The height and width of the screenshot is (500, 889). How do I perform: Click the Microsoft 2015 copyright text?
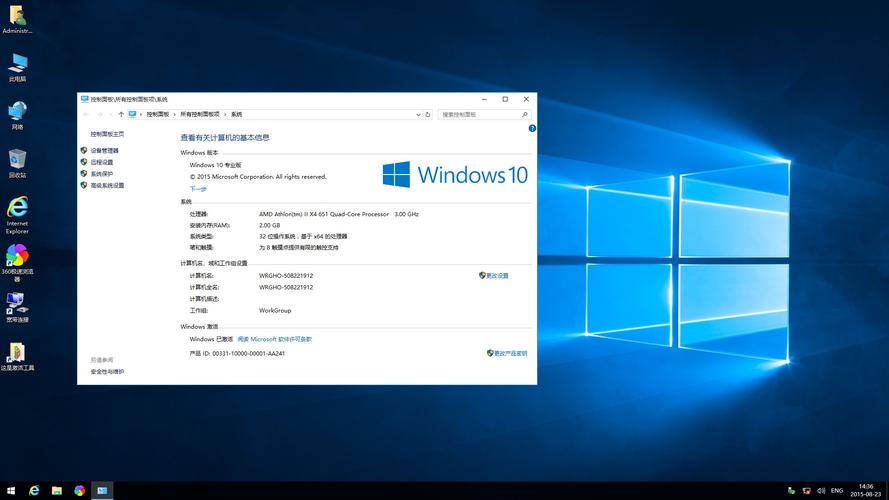click(x=258, y=177)
